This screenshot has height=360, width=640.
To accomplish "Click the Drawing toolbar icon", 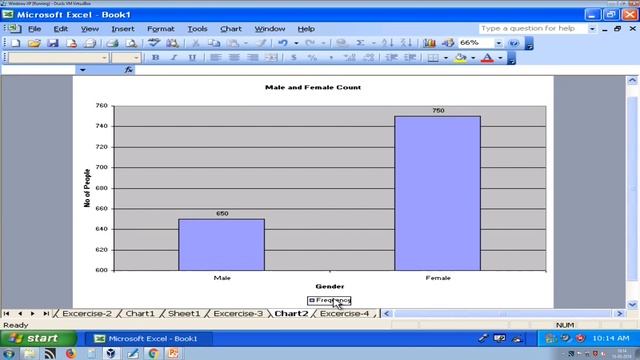I will (448, 43).
